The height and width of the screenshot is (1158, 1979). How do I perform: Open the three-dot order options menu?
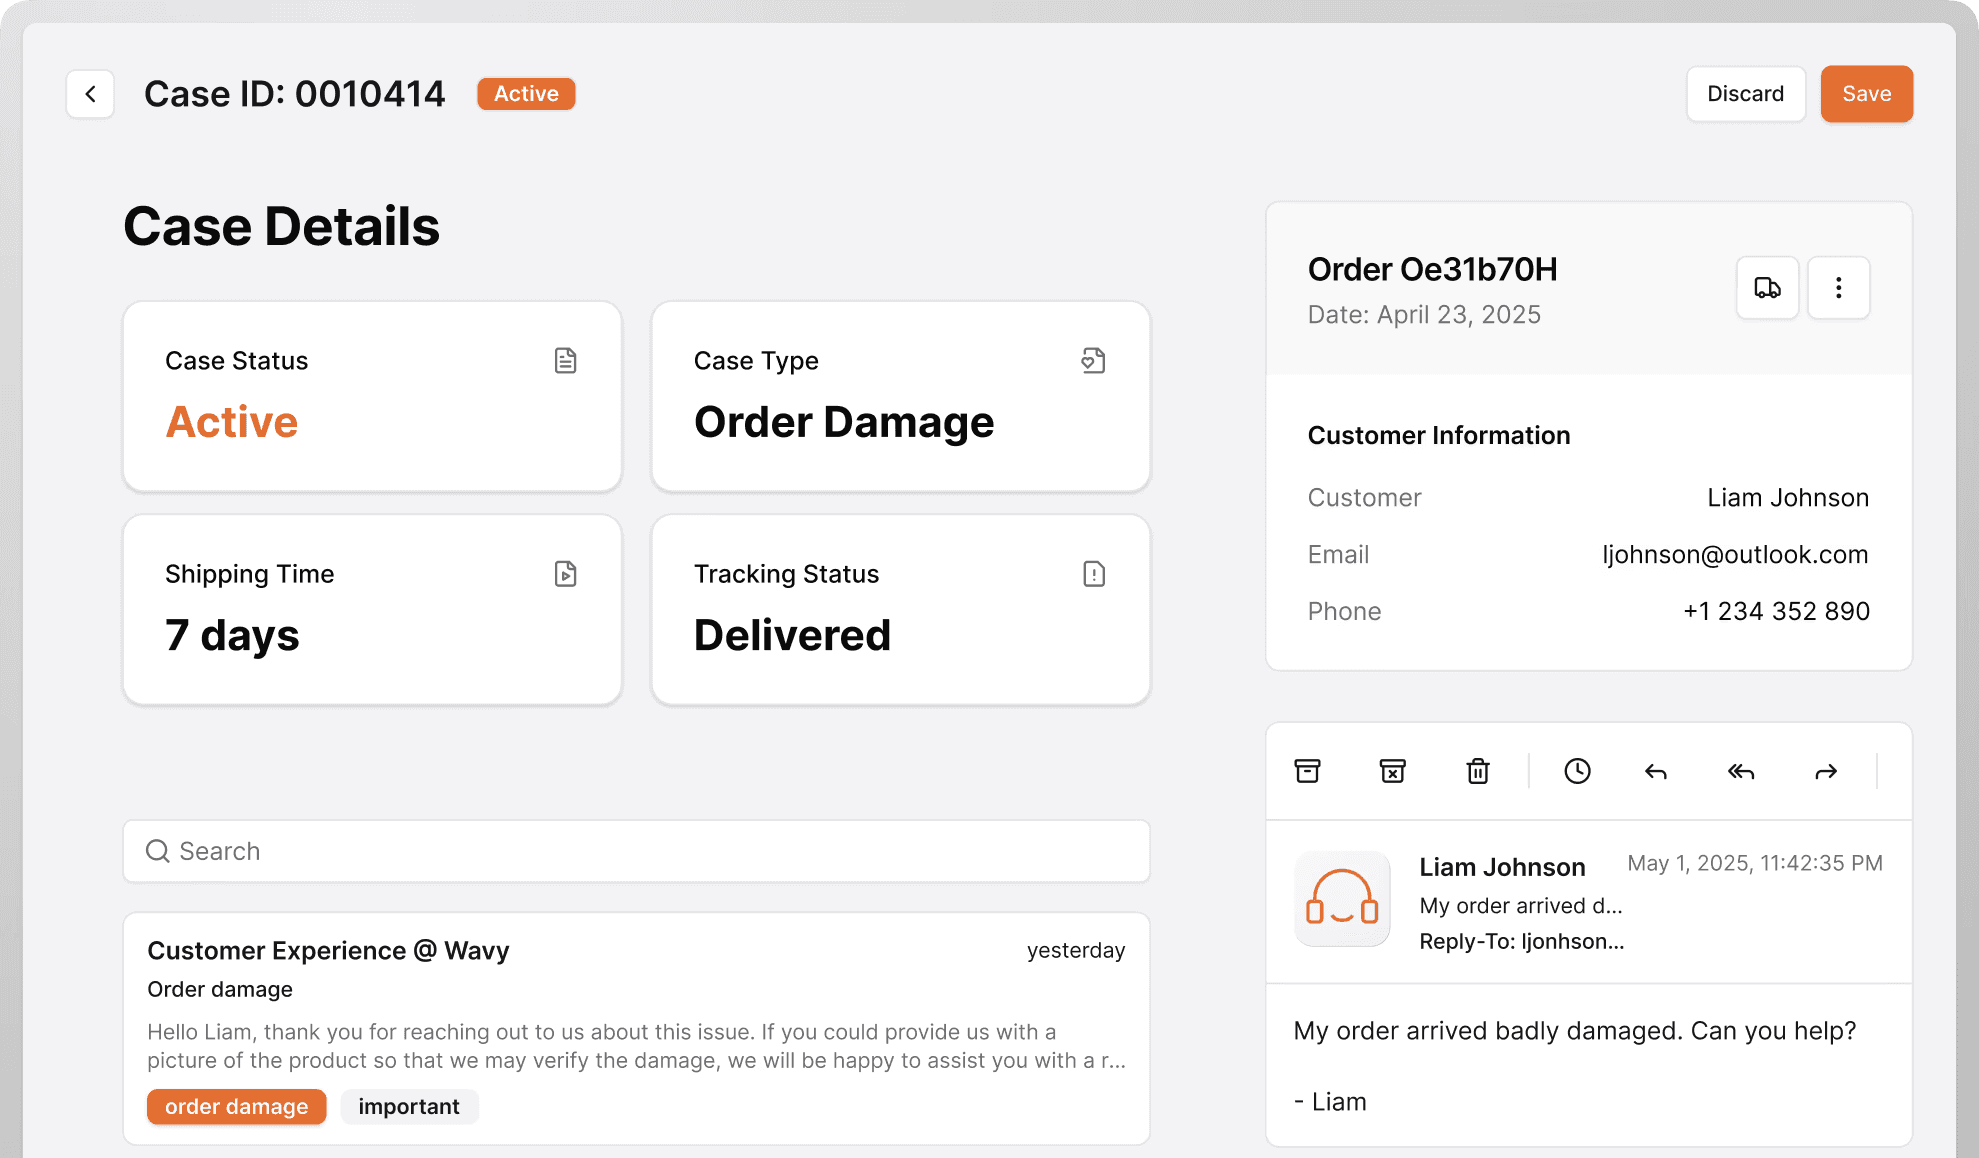[1838, 288]
